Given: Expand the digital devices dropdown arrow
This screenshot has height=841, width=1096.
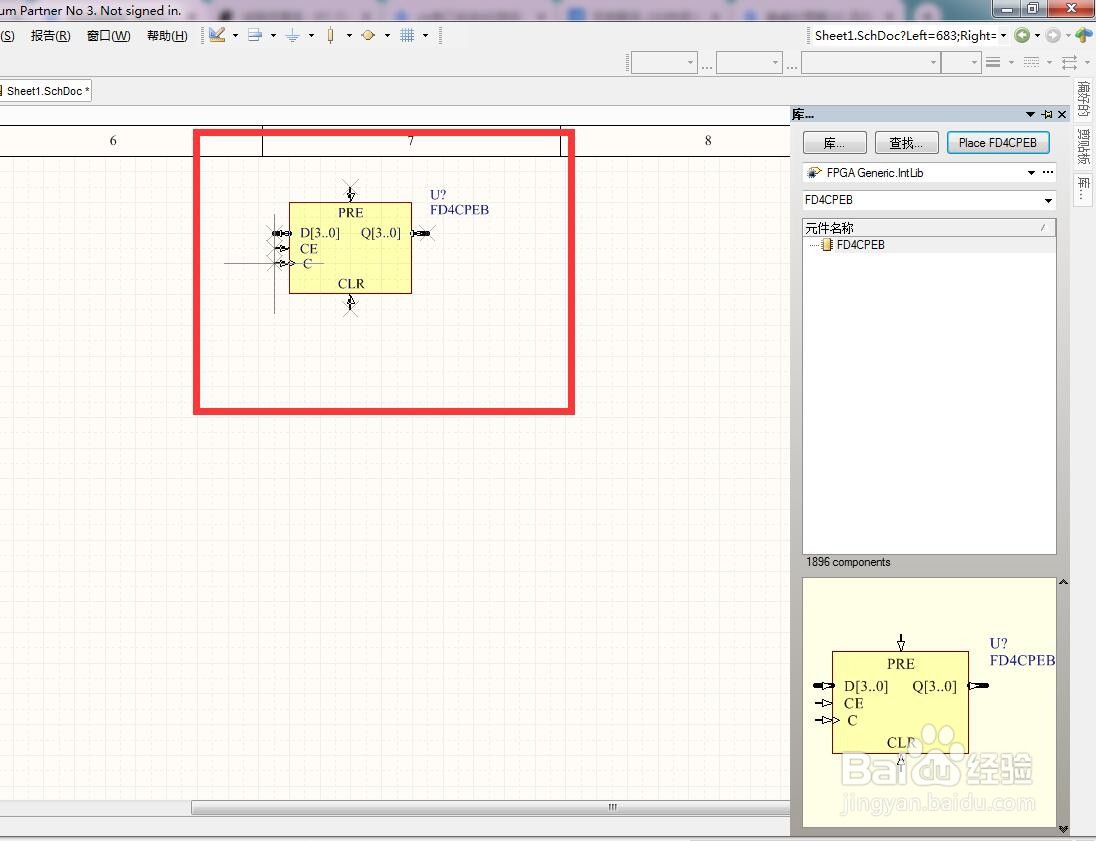Looking at the screenshot, I should pyautogui.click(x=349, y=35).
